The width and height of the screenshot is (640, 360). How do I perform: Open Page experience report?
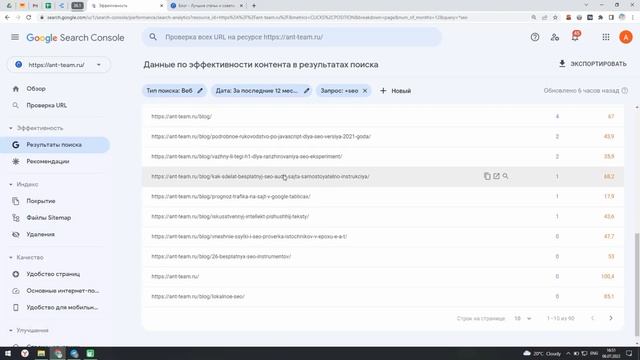pyautogui.click(x=53, y=274)
